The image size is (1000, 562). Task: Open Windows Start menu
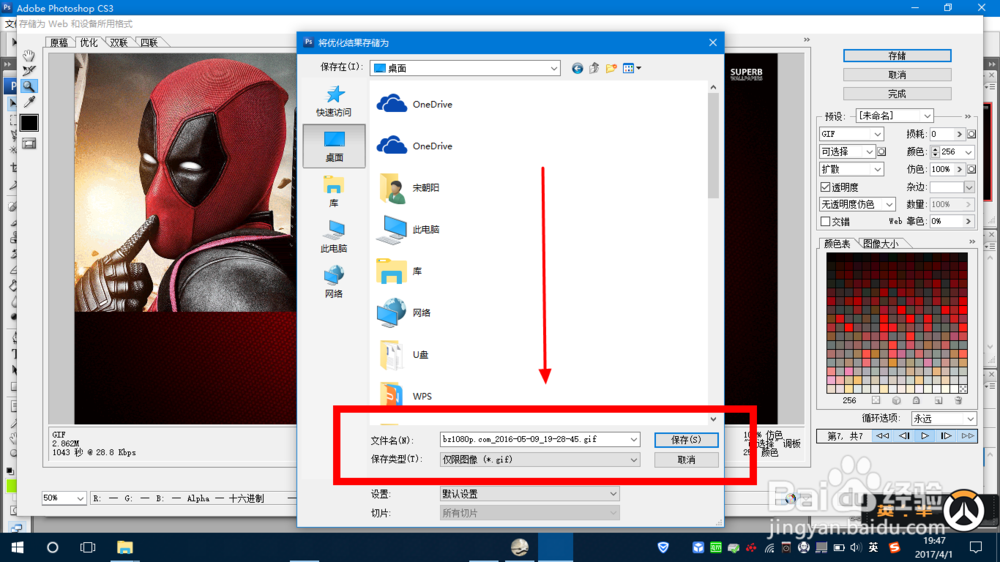pyautogui.click(x=17, y=547)
